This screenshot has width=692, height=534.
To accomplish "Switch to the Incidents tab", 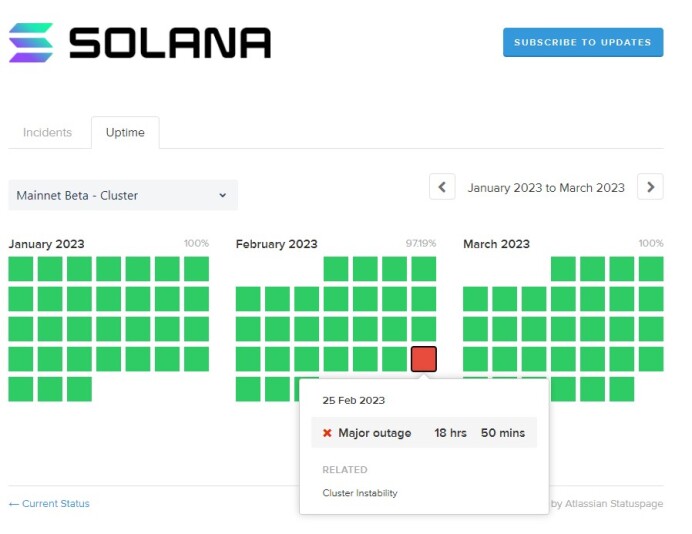I will (47, 132).
